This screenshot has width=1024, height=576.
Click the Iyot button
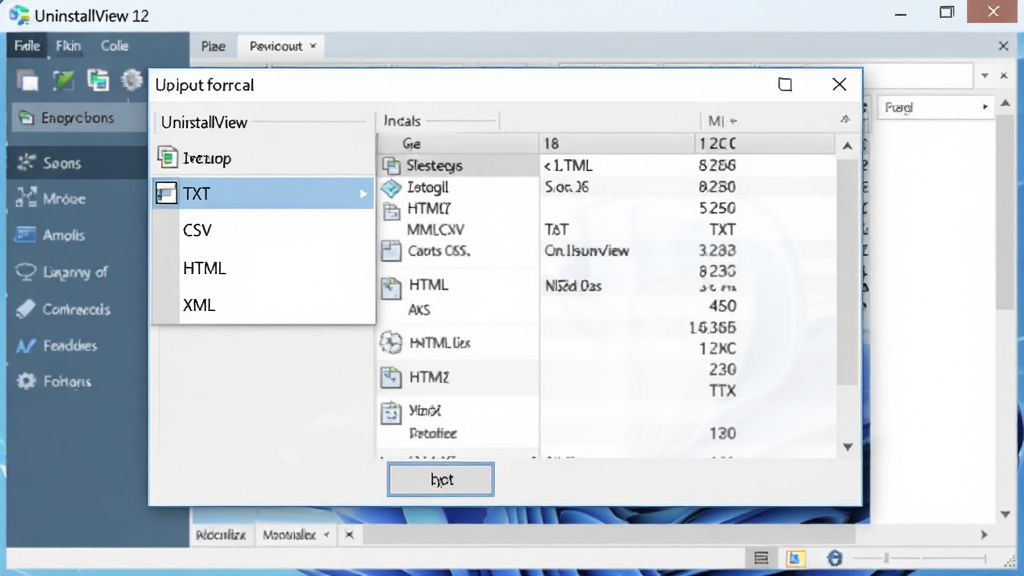tap(441, 480)
